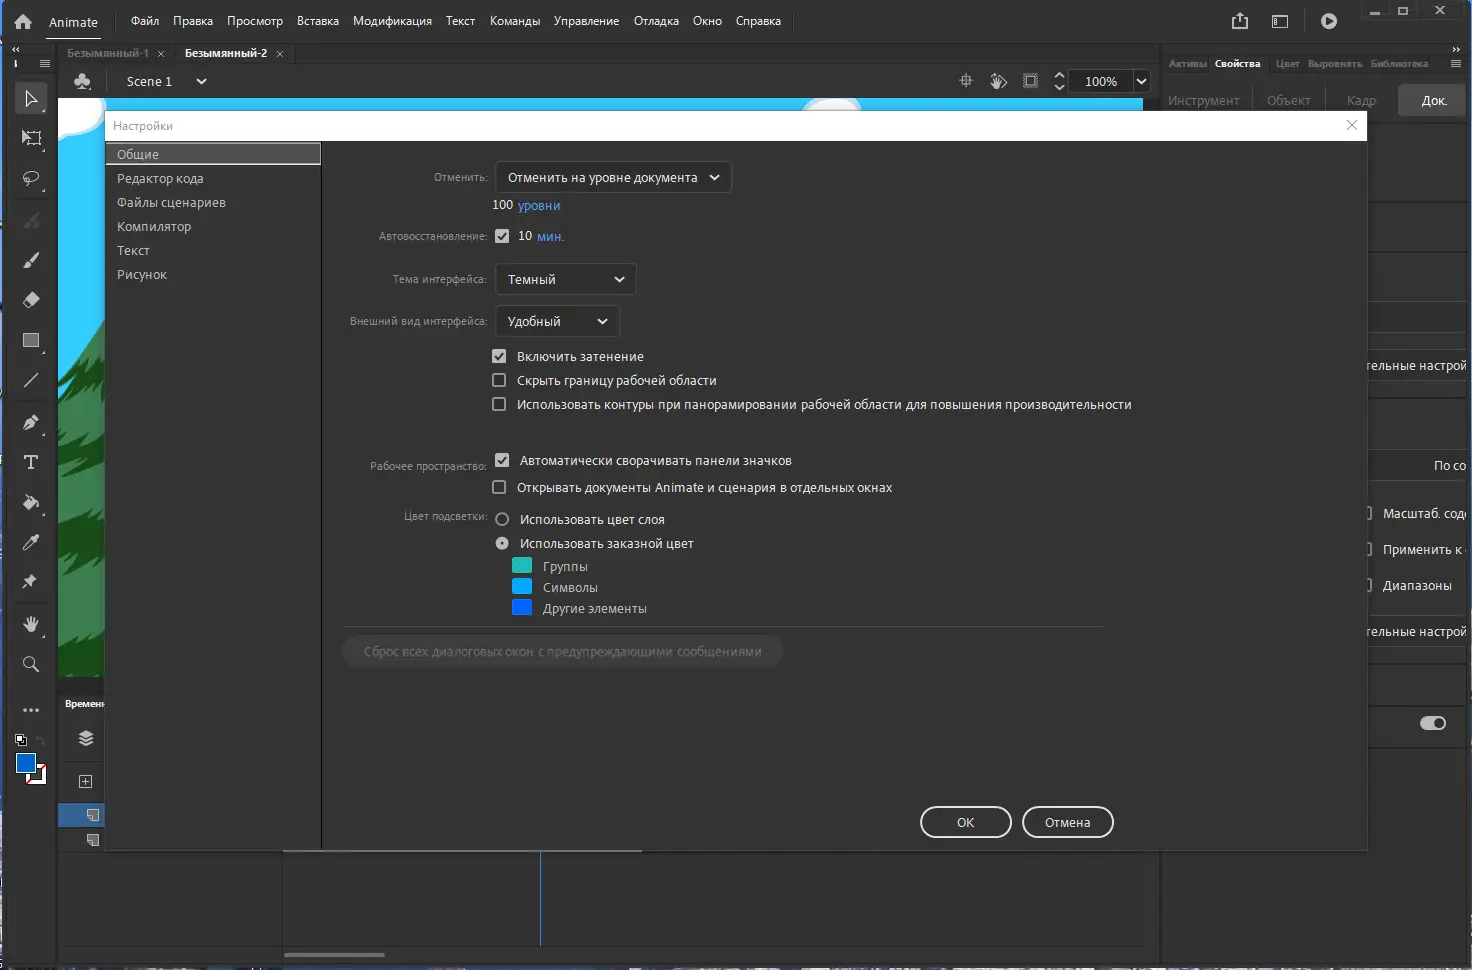Open the 'Другие элементы' color swatch
The height and width of the screenshot is (970, 1472).
pyautogui.click(x=522, y=607)
